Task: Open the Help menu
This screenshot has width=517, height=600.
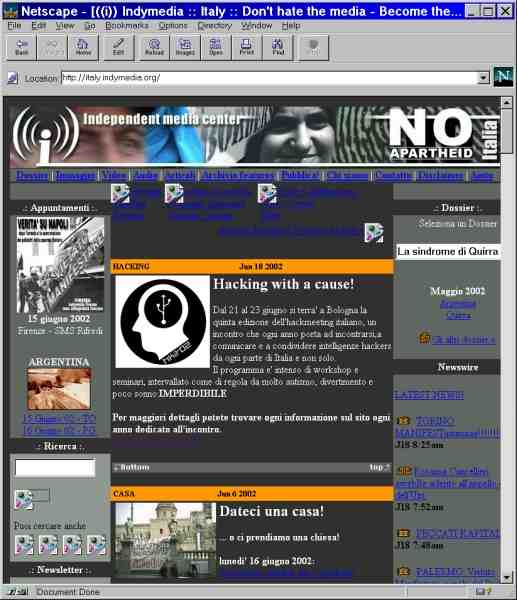Action: pyautogui.click(x=291, y=26)
